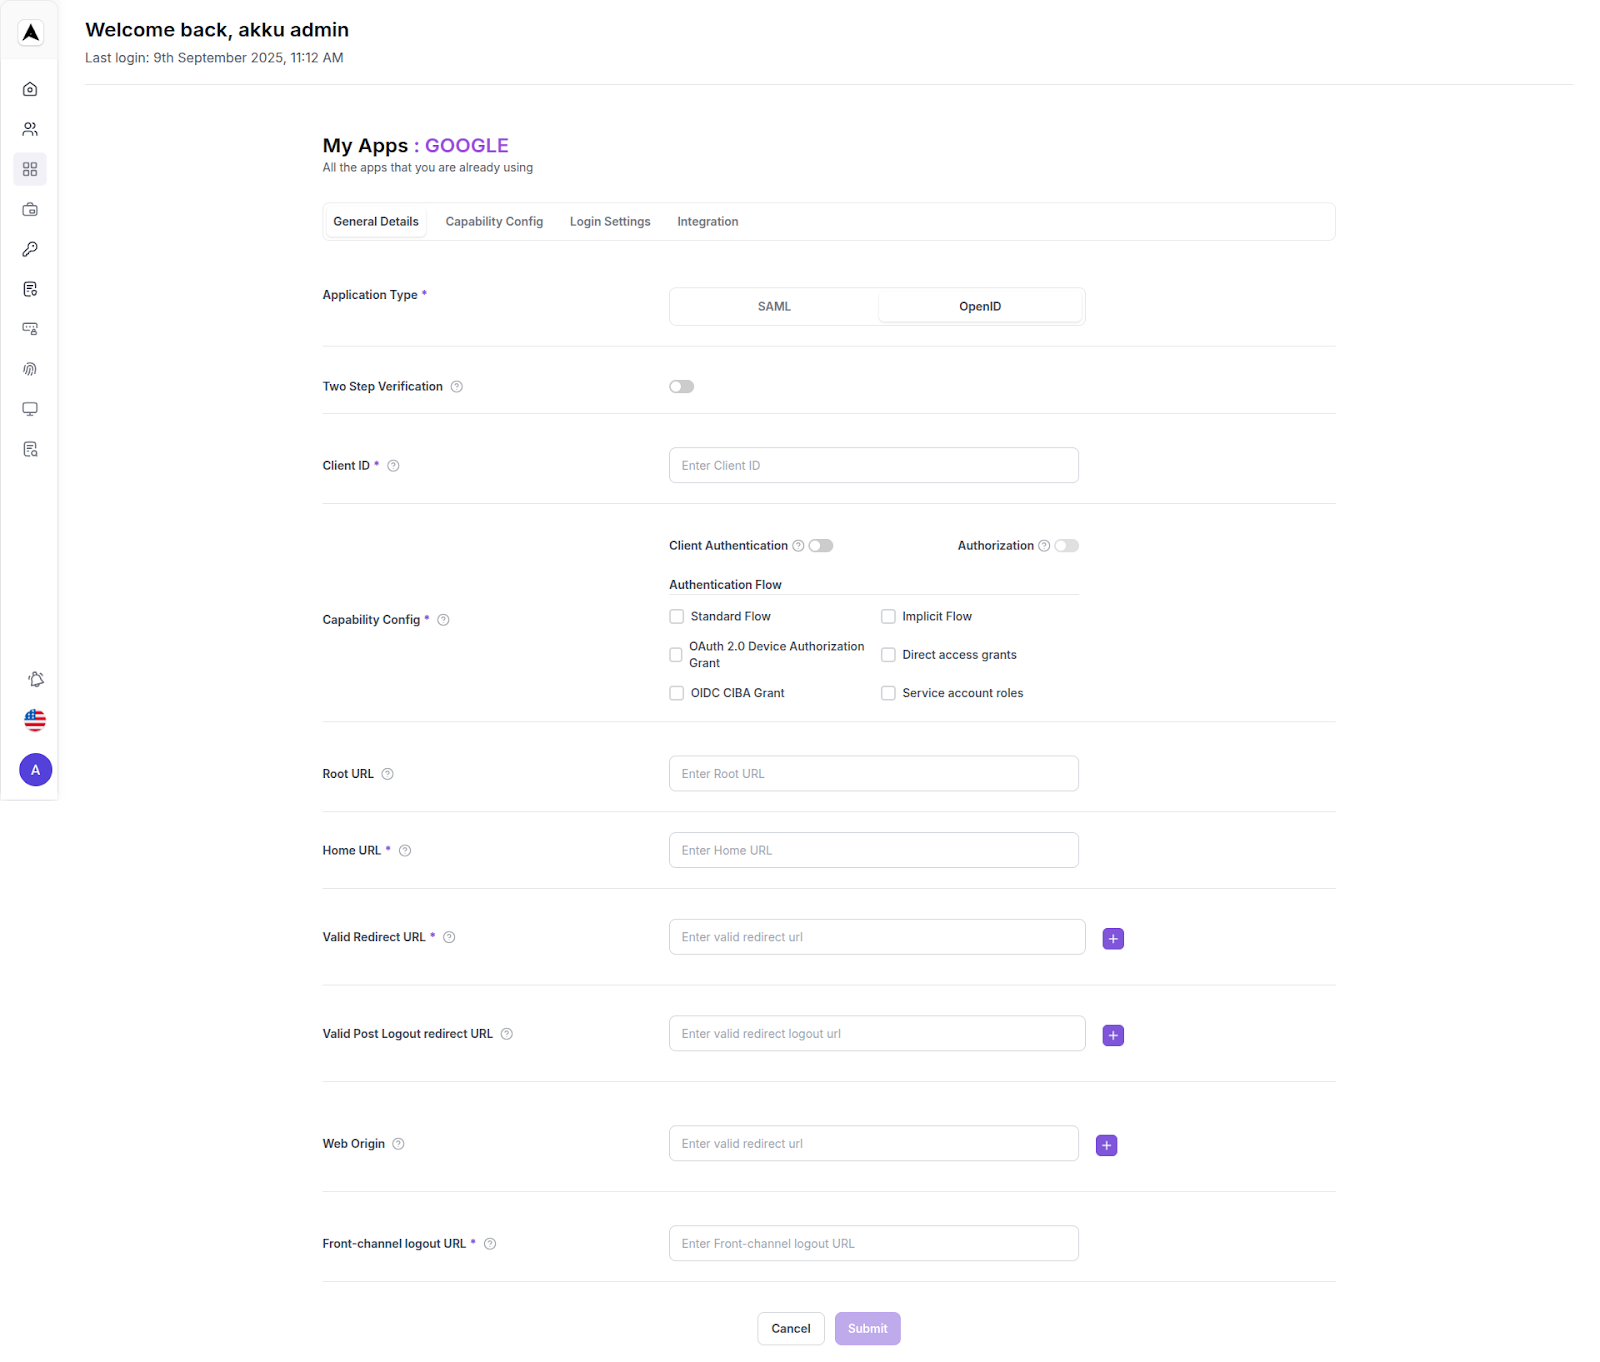Screen dimensions: 1600x1362
Task: Turn on Client Authentication
Action: [820, 545]
